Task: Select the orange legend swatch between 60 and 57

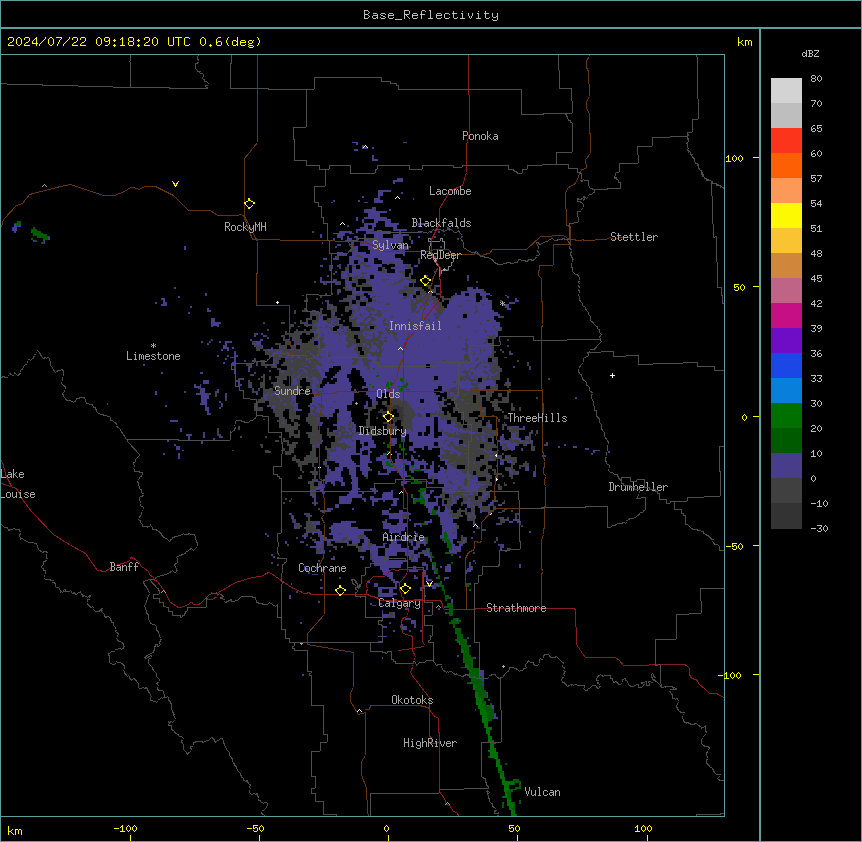Action: coord(786,165)
